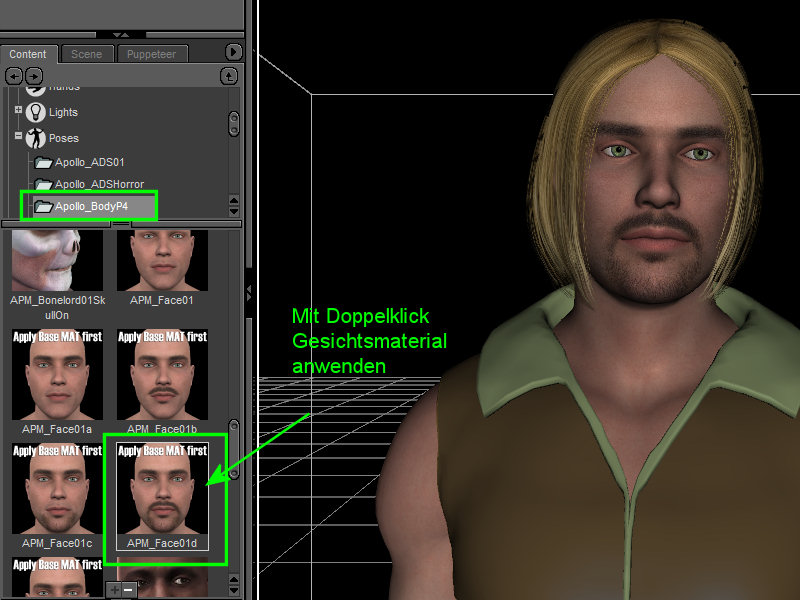The width and height of the screenshot is (800, 600).
Task: Expand the Lights category
Action: click(x=18, y=110)
